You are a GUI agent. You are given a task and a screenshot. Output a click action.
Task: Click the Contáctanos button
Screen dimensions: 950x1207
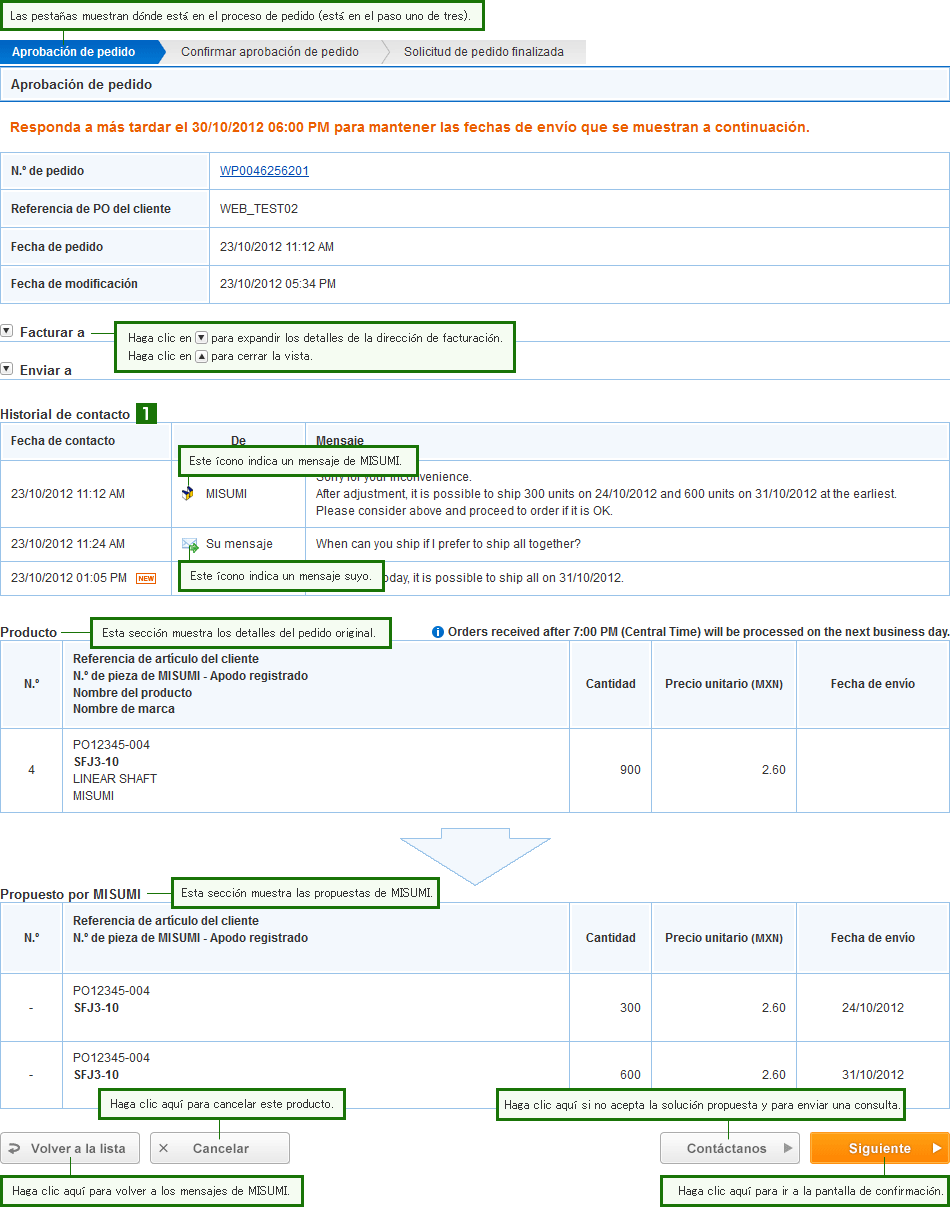point(730,1148)
